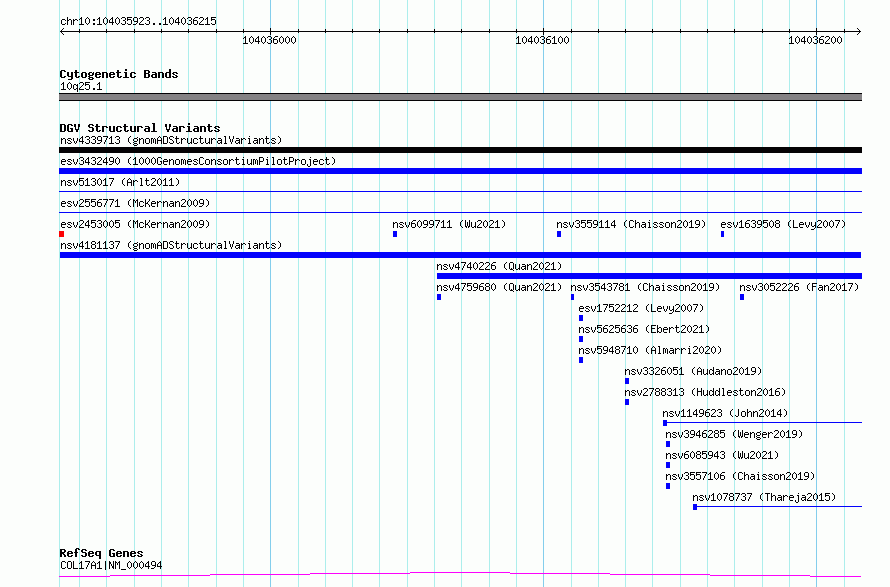Select the nsv6085943 blue marker

click(x=668, y=465)
